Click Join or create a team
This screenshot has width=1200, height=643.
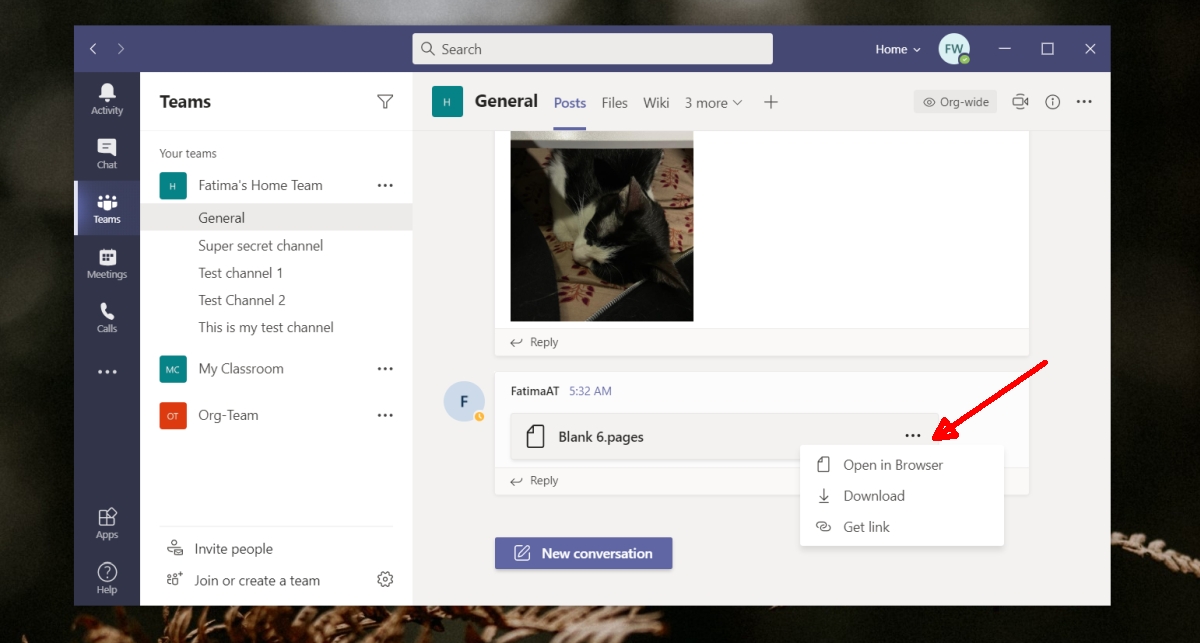[243, 580]
